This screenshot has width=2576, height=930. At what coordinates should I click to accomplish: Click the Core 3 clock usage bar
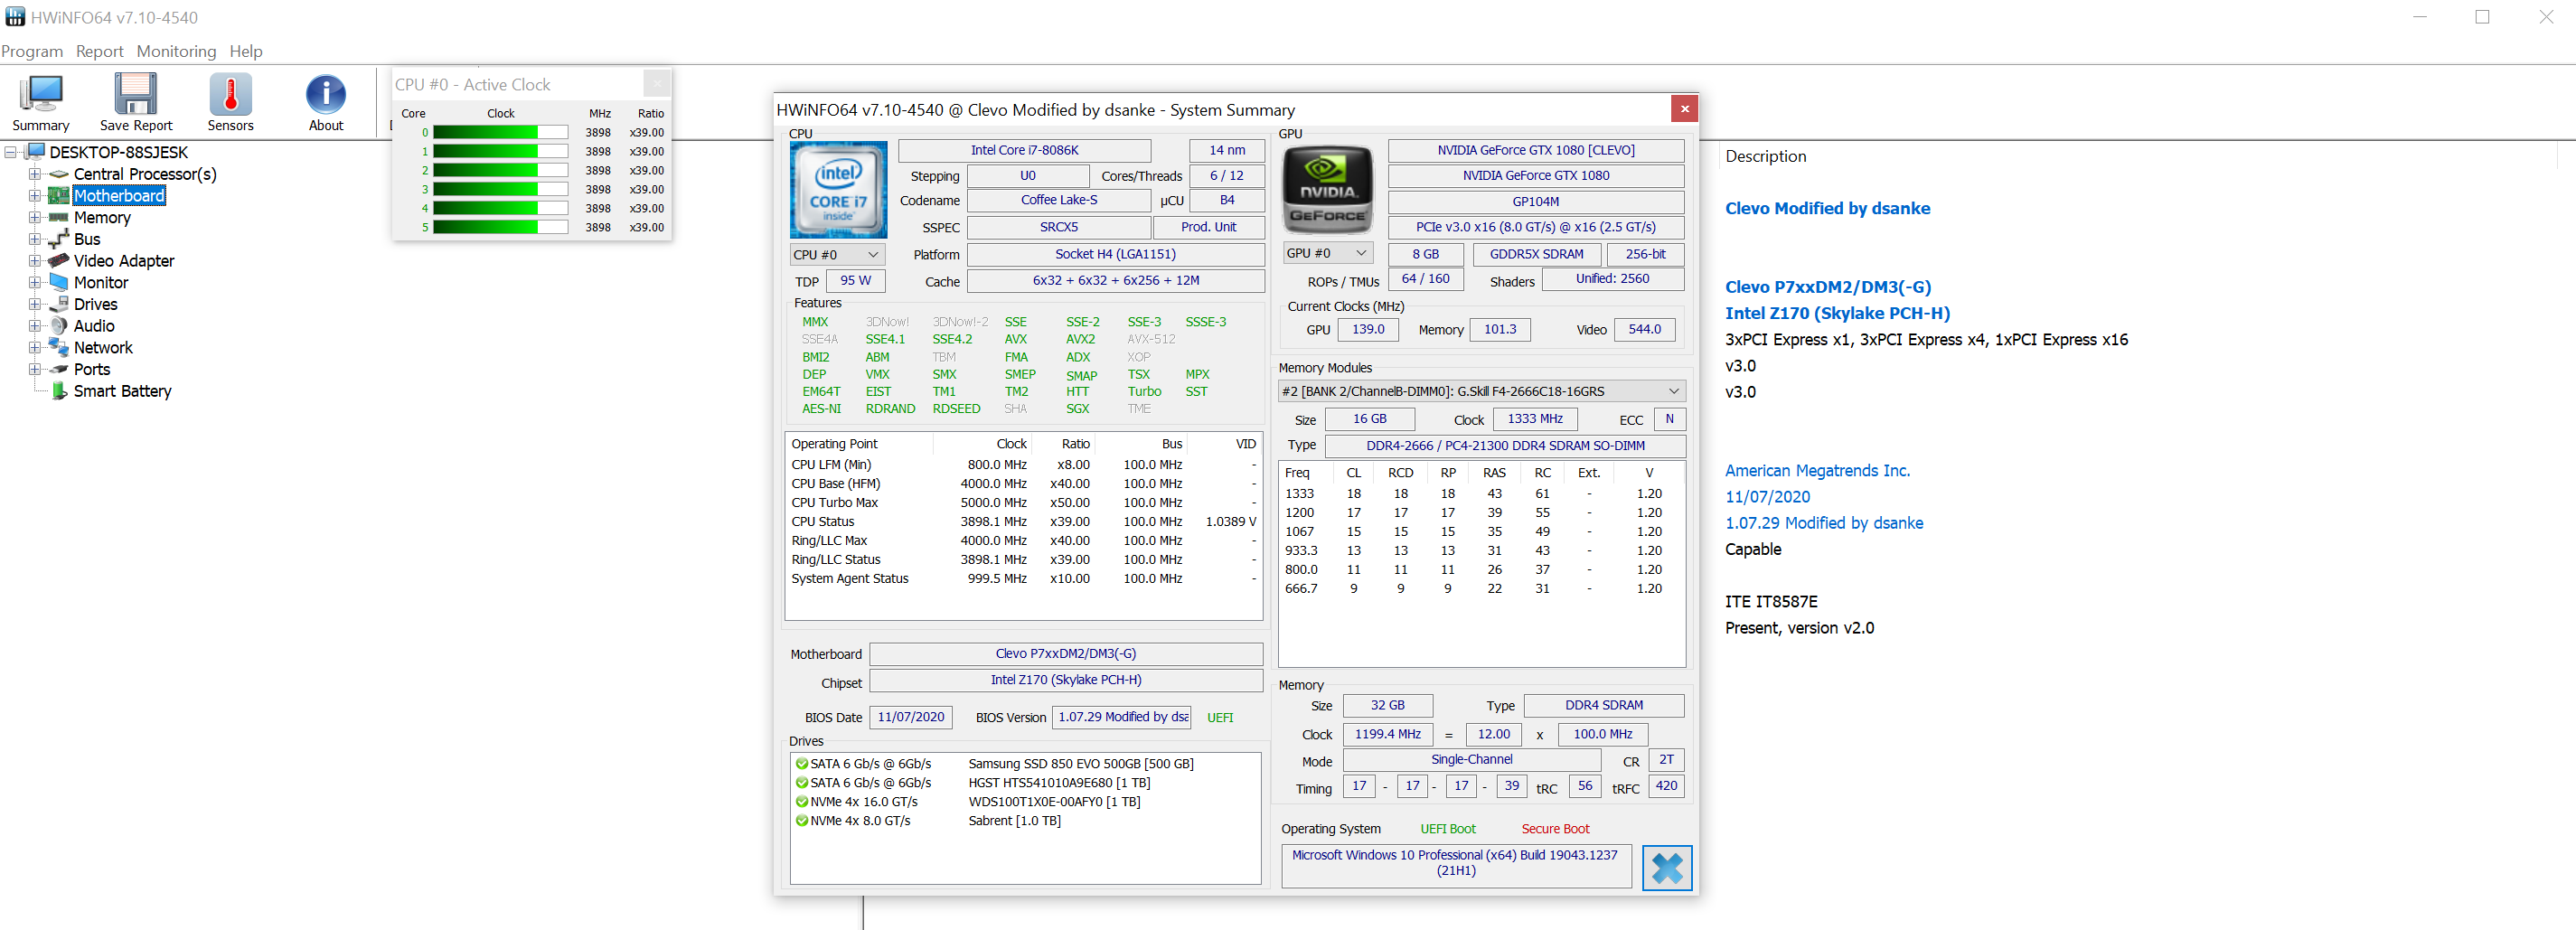[x=500, y=189]
